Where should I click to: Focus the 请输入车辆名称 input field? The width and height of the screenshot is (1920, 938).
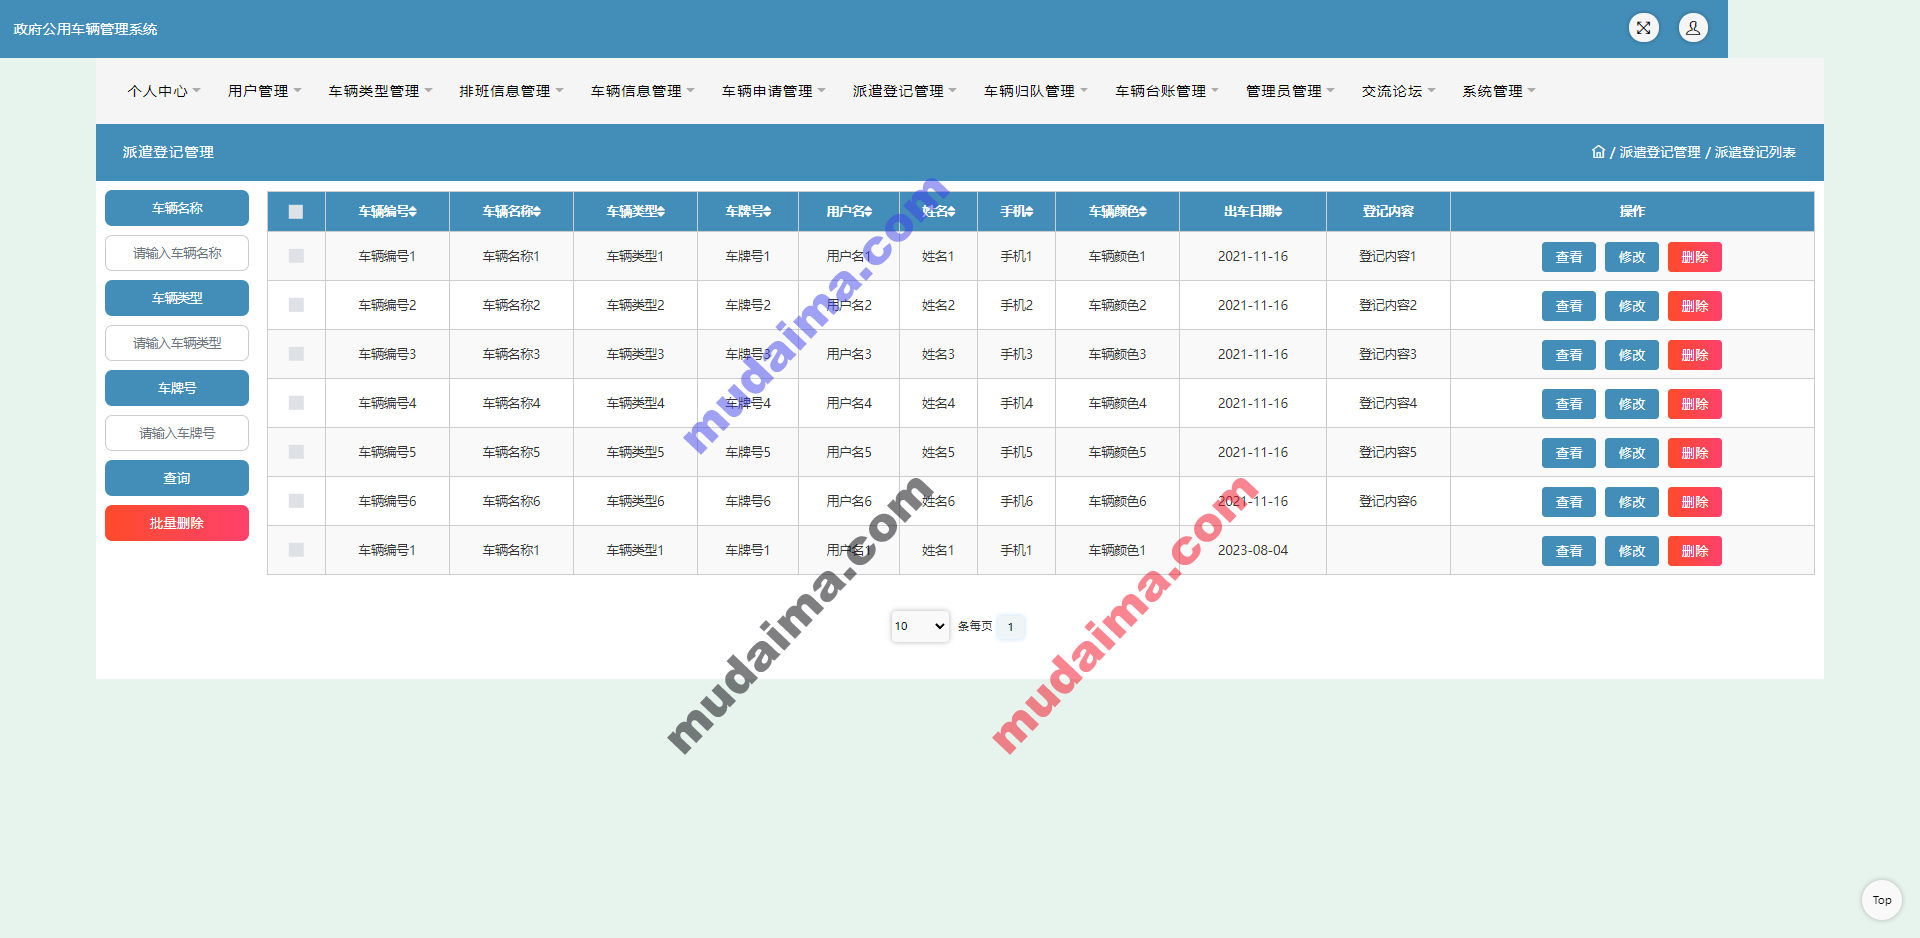click(x=177, y=253)
